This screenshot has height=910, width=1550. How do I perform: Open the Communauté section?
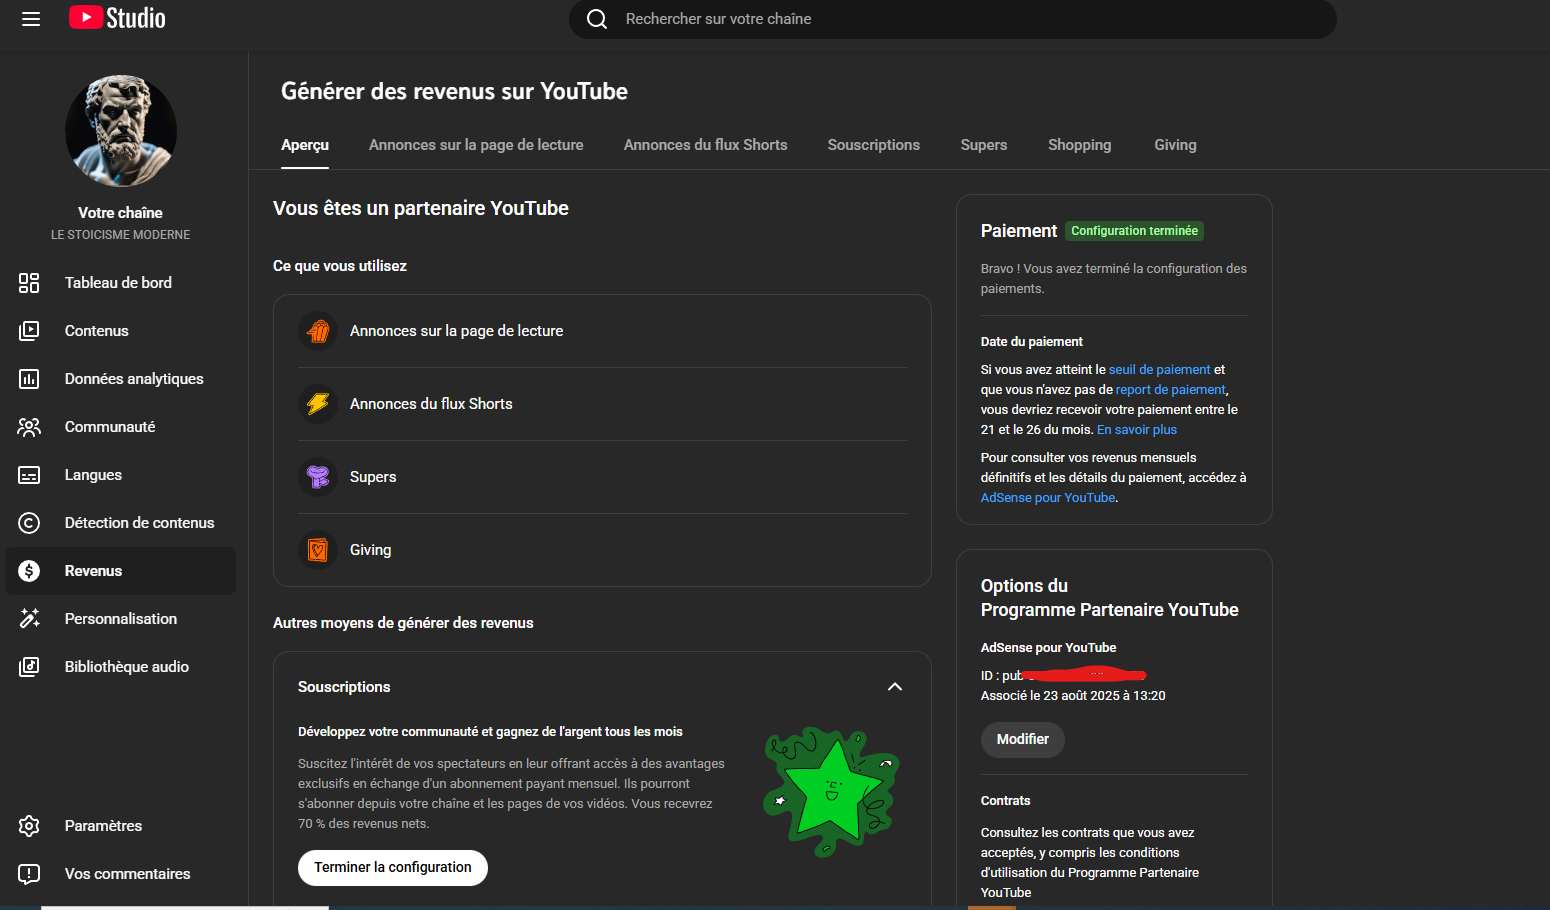109,427
